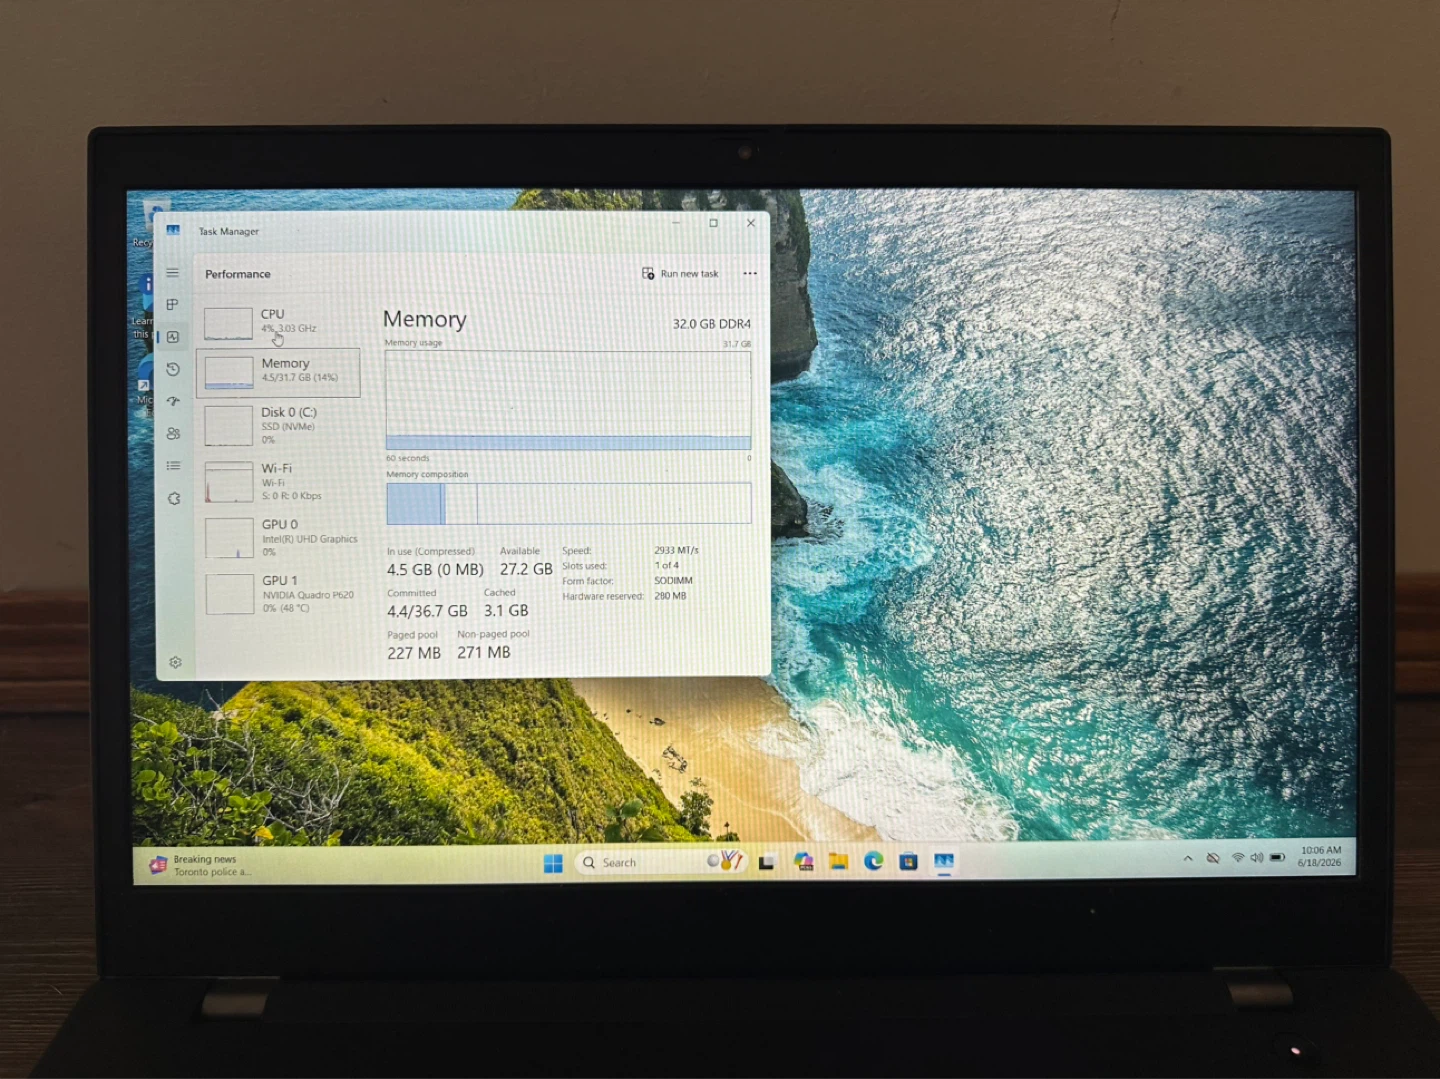Click the 4.5 GB (0 MB) in-use value
The image size is (1440, 1079).
(435, 569)
